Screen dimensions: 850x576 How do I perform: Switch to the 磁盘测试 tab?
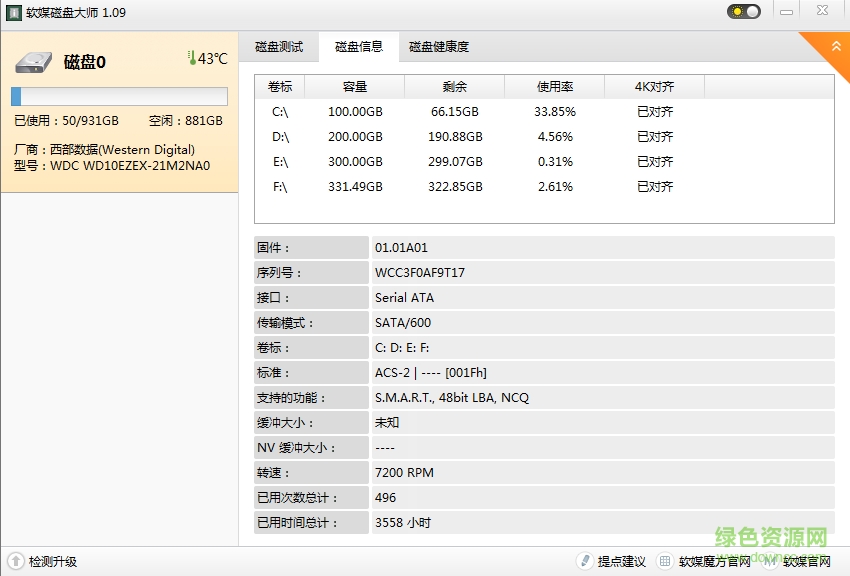click(x=281, y=46)
